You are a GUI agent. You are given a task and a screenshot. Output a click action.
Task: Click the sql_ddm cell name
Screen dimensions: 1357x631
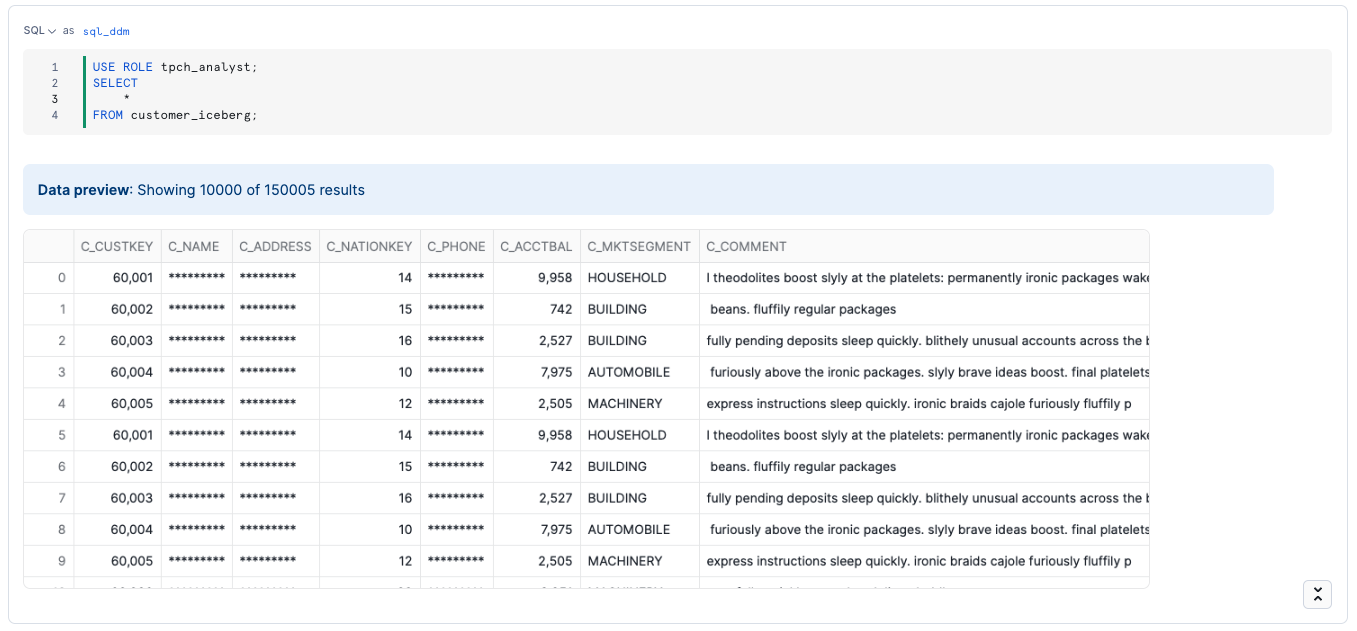pyautogui.click(x=106, y=31)
